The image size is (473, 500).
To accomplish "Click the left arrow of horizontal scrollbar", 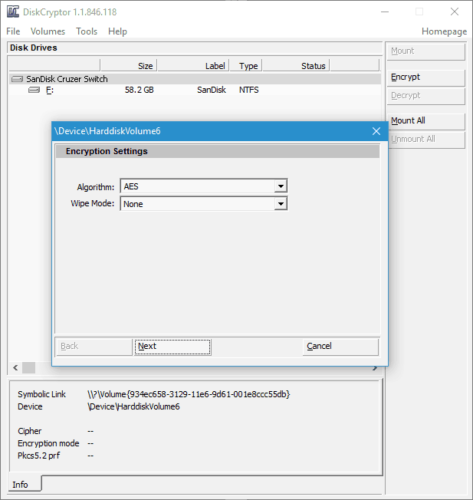I will [15, 368].
